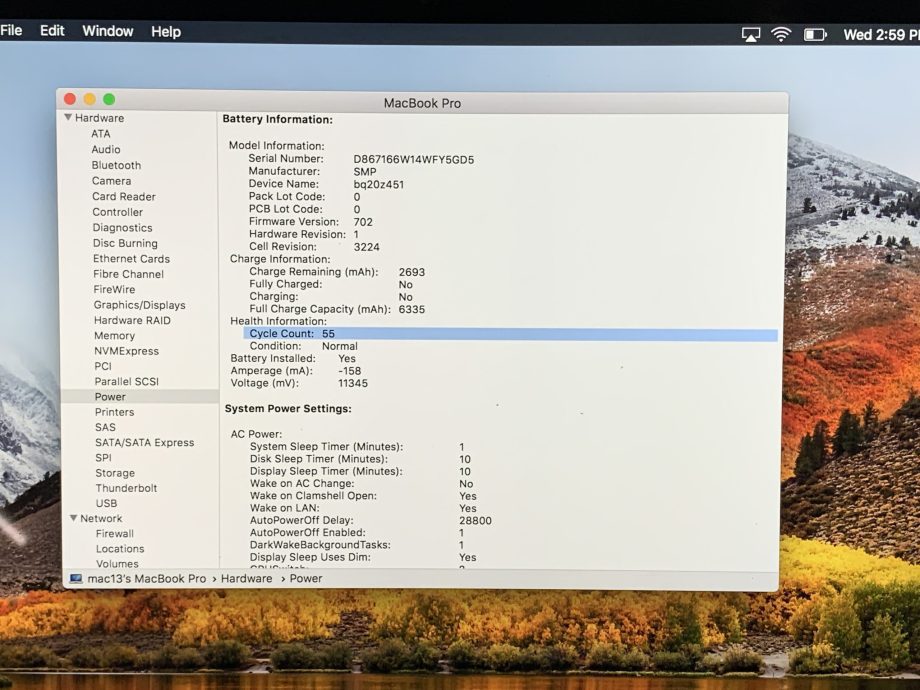
Task: Click Hardware in the bottom path bar
Action: 246,579
